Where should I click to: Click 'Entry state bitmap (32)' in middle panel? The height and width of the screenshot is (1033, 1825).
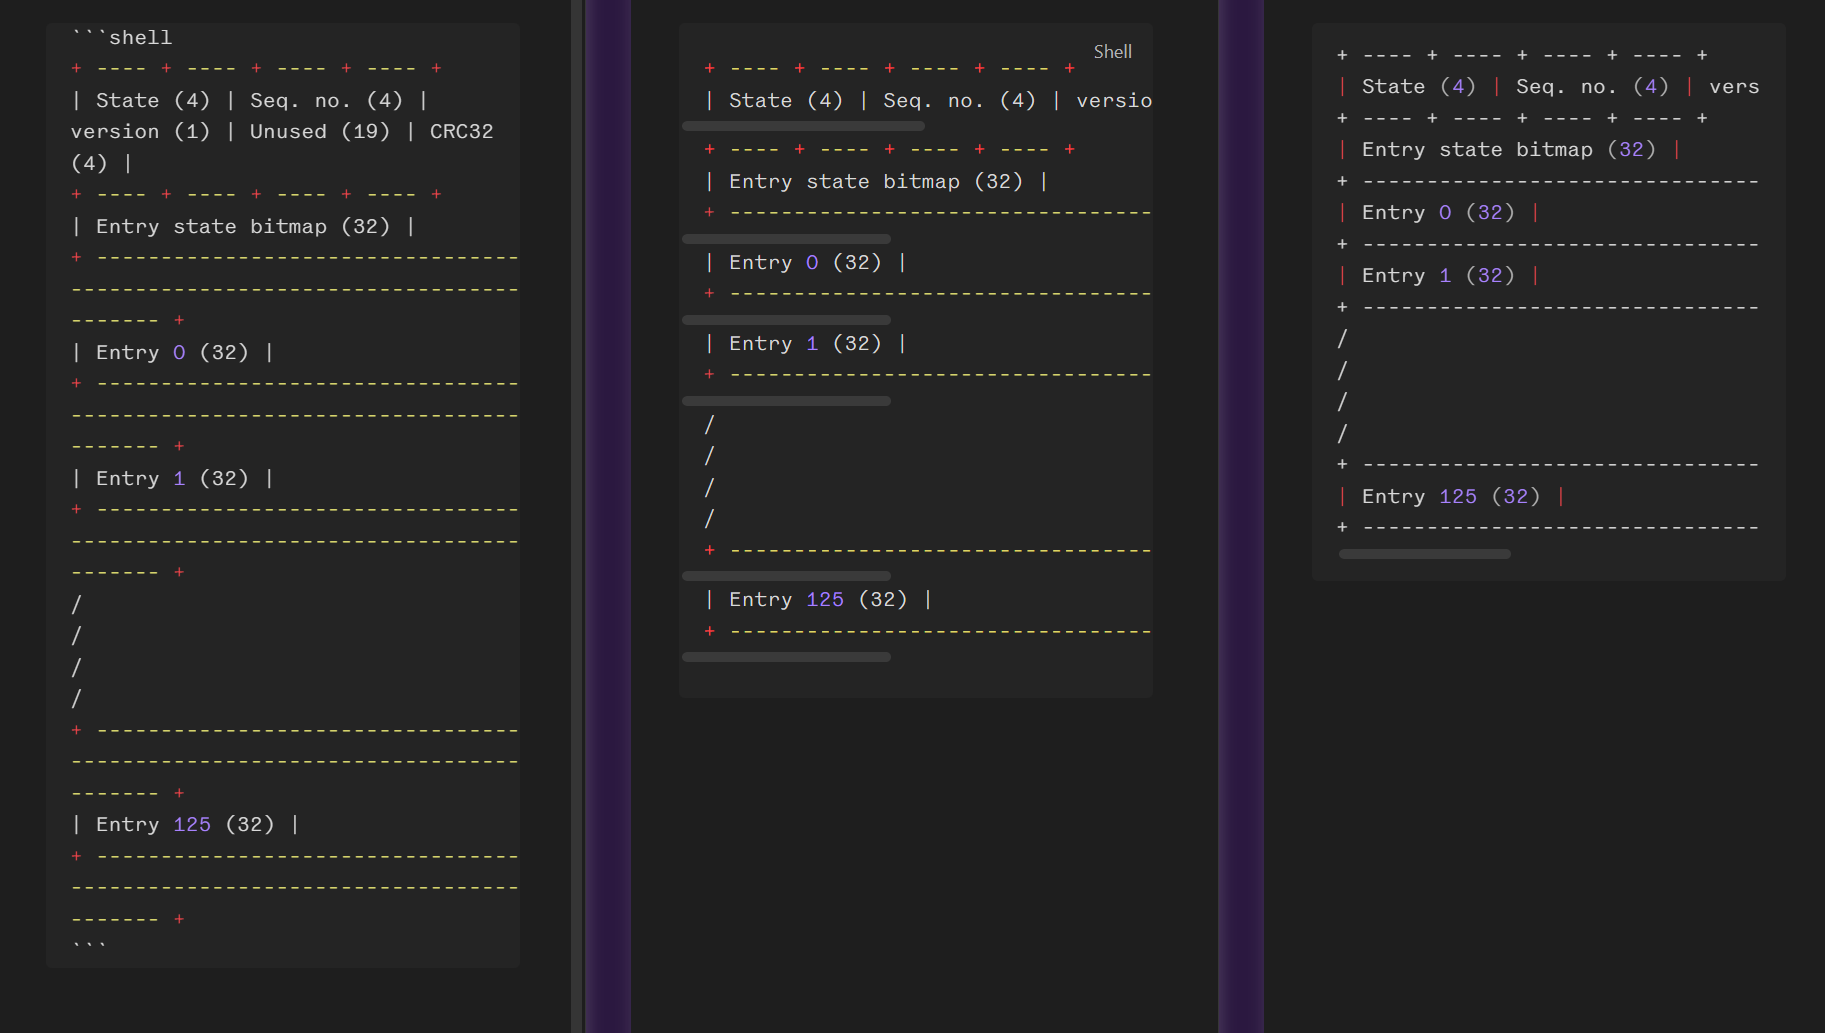tap(876, 181)
